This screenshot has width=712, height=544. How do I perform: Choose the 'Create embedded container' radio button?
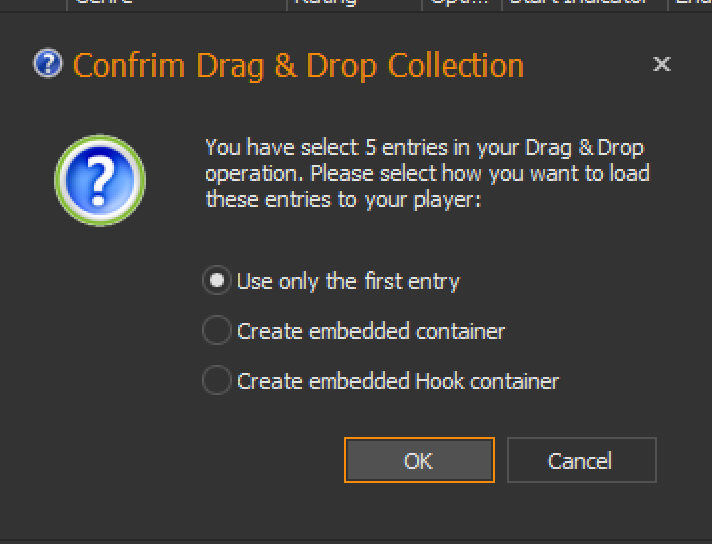[x=216, y=331]
